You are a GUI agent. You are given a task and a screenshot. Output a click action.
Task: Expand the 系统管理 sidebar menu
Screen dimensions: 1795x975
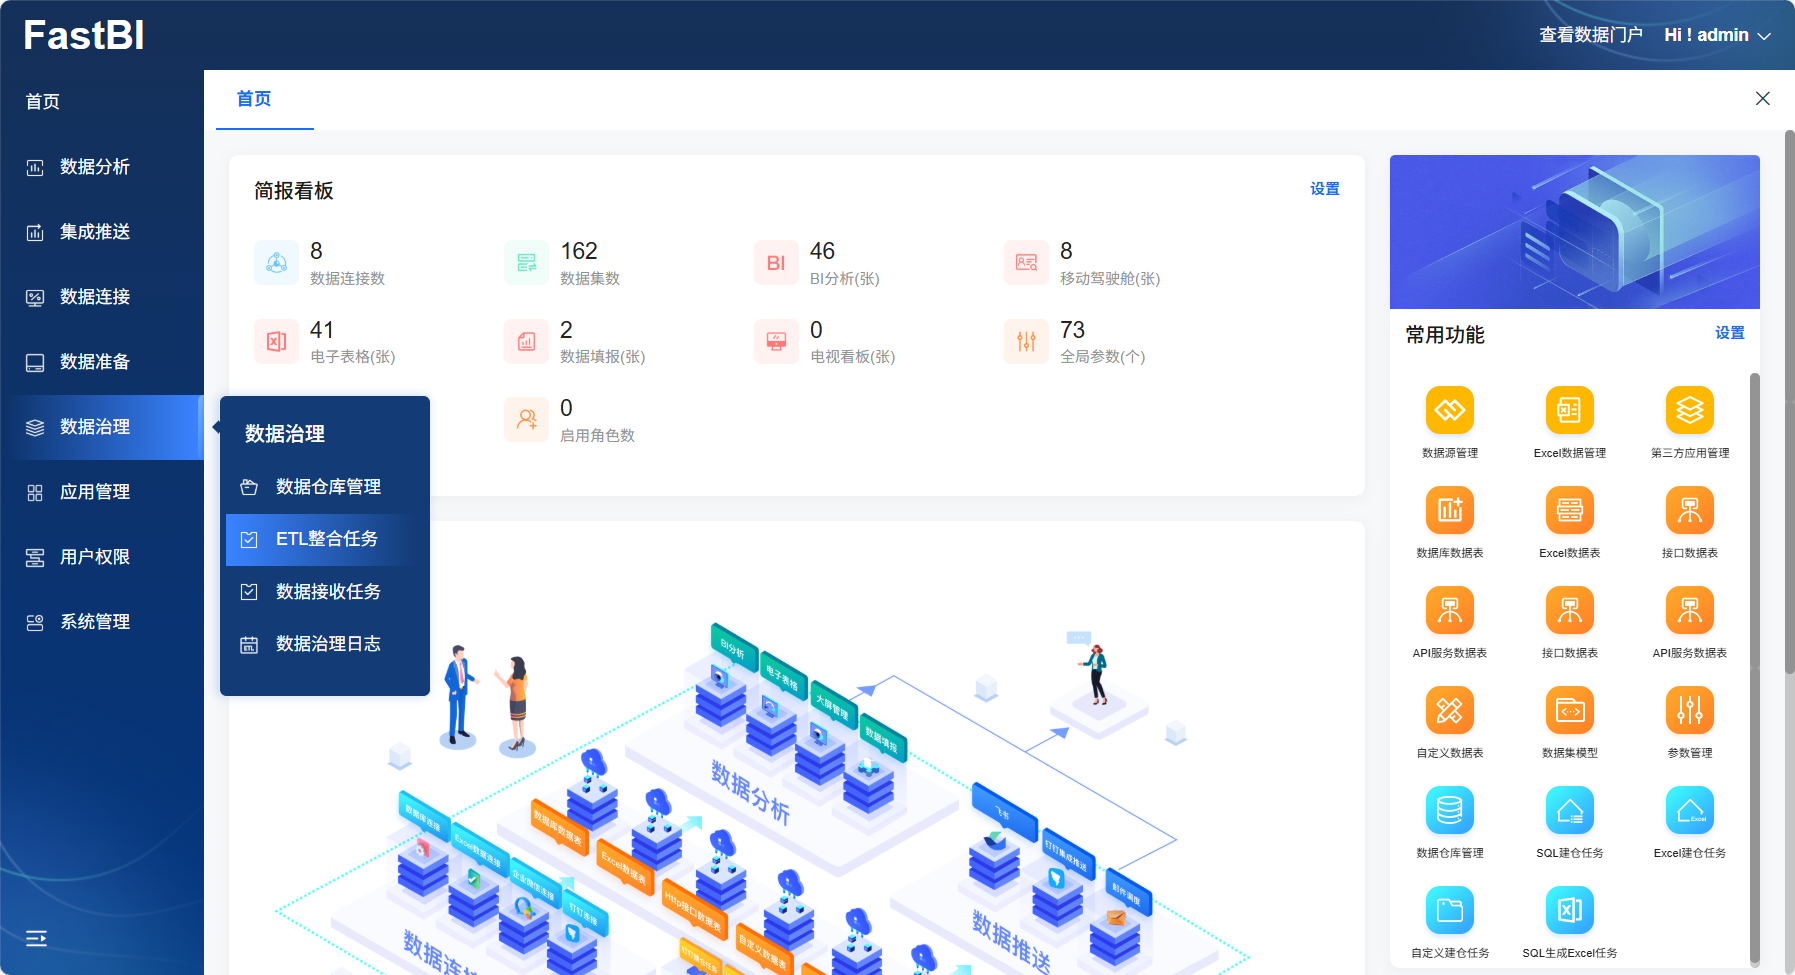(95, 622)
